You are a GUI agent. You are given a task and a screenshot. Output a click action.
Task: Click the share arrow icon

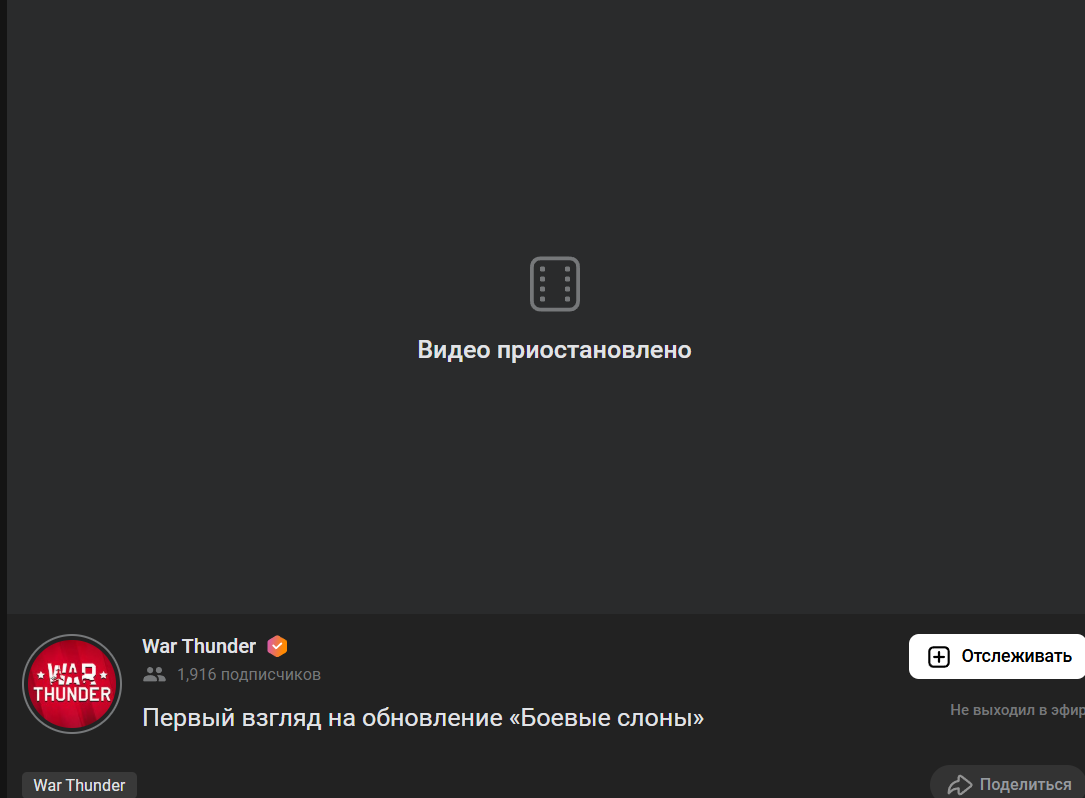click(x=960, y=784)
